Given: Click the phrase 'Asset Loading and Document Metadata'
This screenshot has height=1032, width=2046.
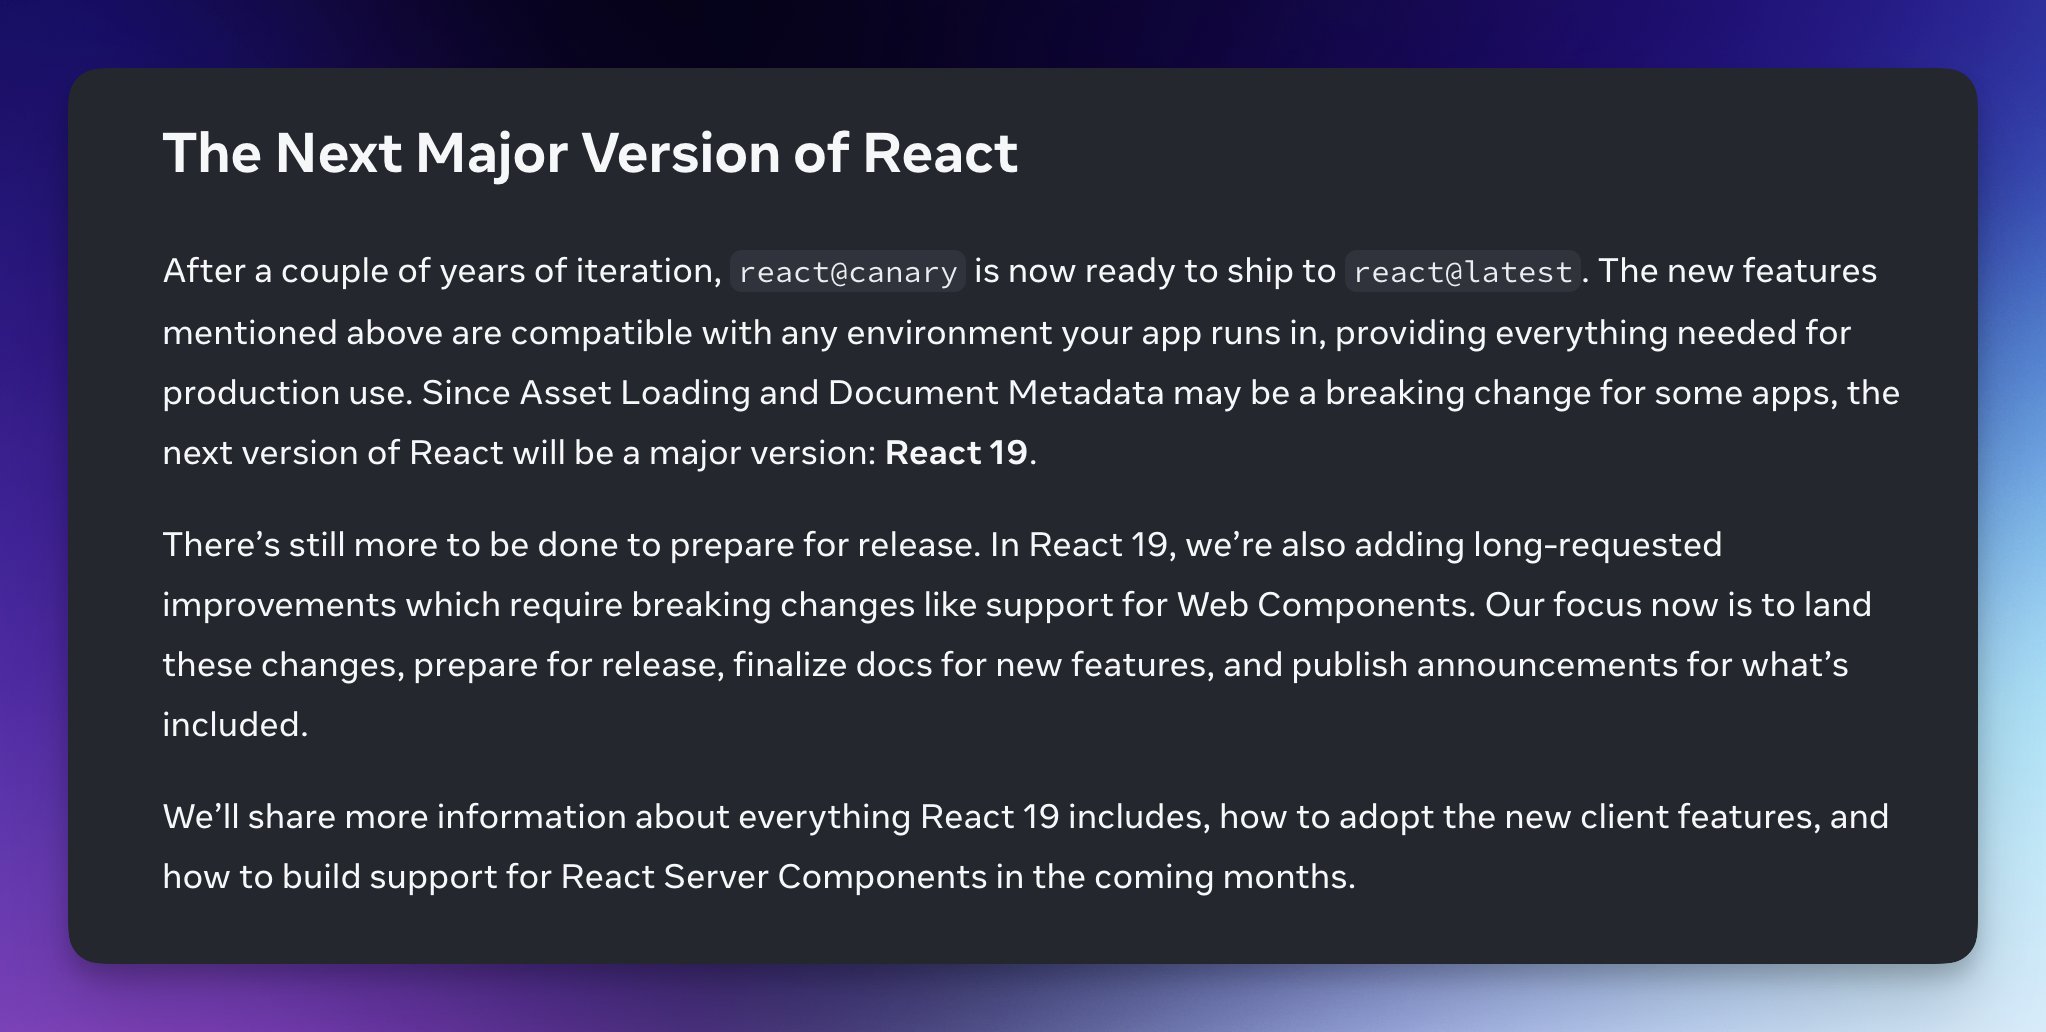Looking at the screenshot, I should [842, 393].
